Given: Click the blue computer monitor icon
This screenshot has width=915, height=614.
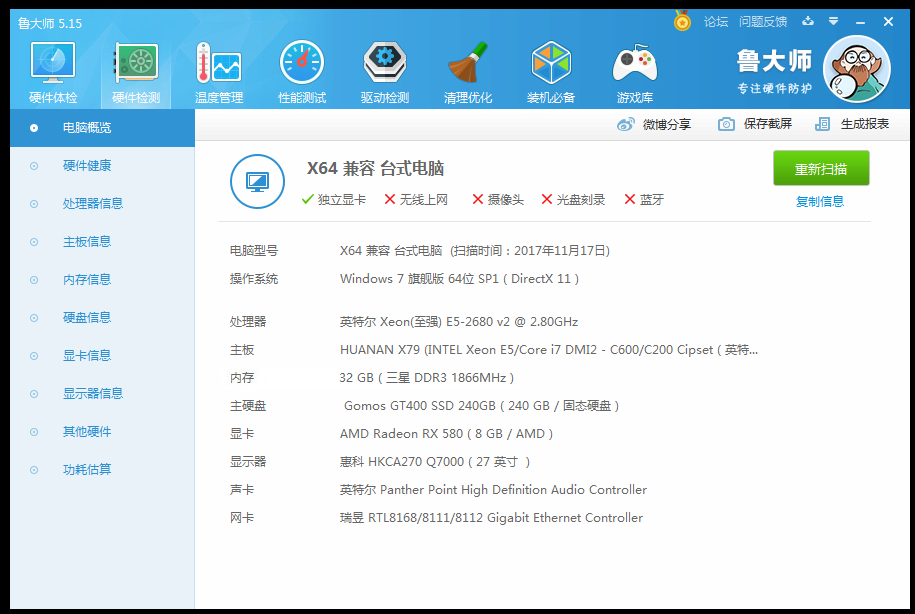Looking at the screenshot, I should [257, 182].
